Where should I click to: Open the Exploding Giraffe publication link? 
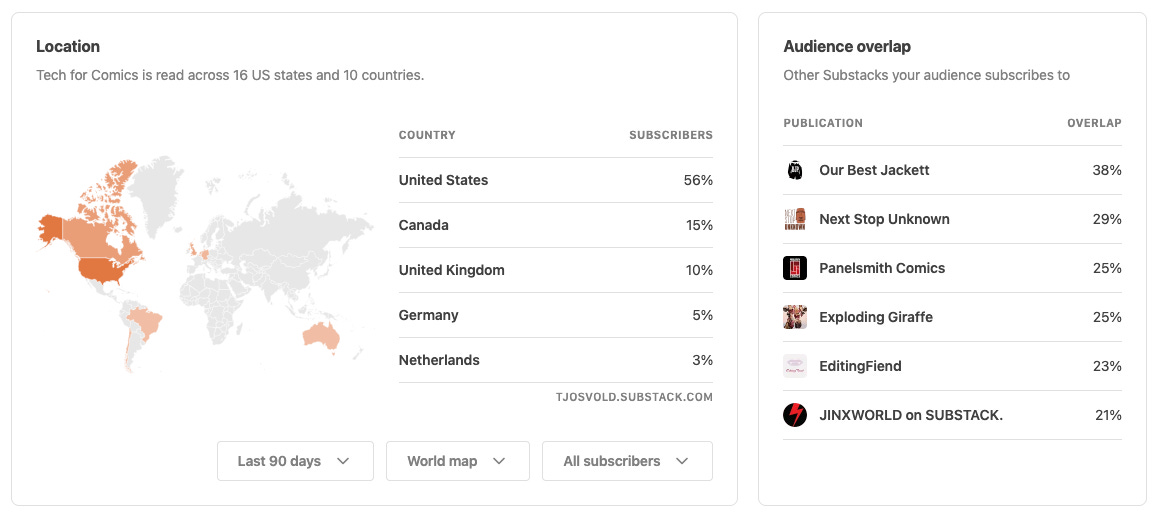tap(876, 317)
